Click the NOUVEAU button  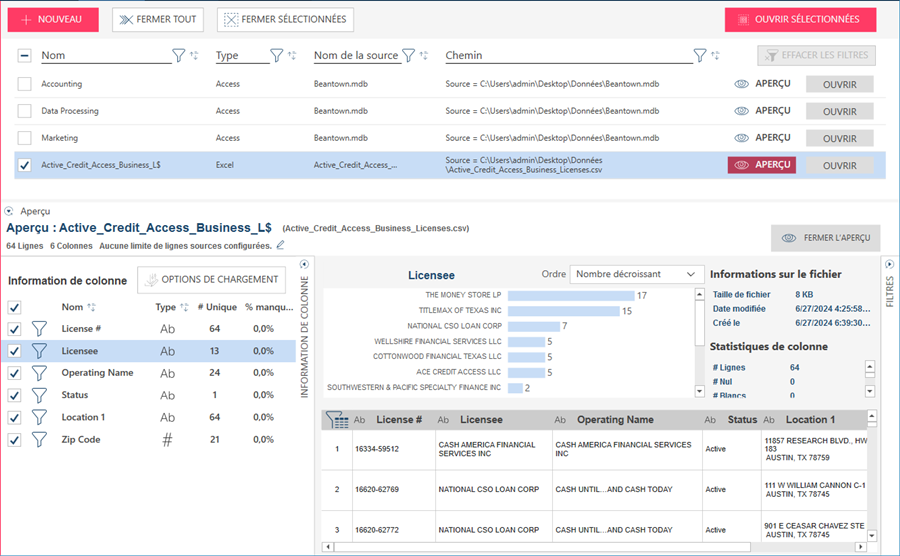pyautogui.click(x=52, y=19)
